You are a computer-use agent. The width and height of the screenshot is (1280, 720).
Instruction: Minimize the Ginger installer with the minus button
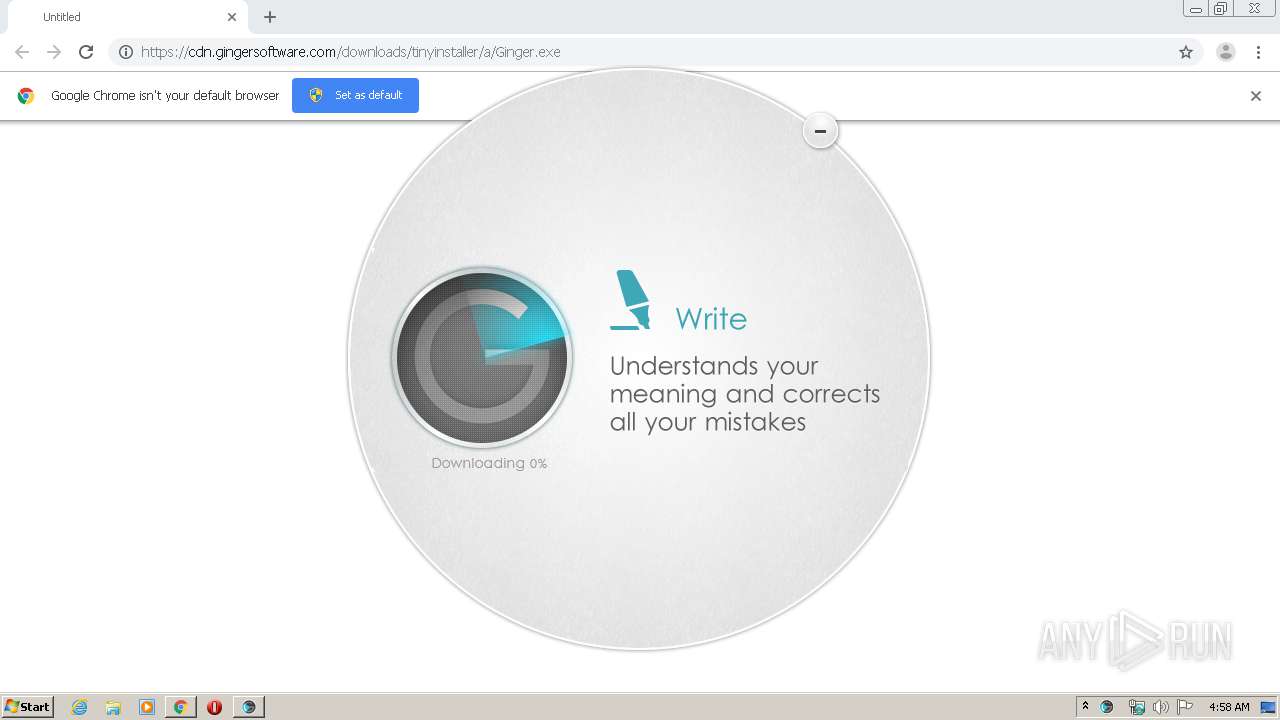(x=820, y=131)
